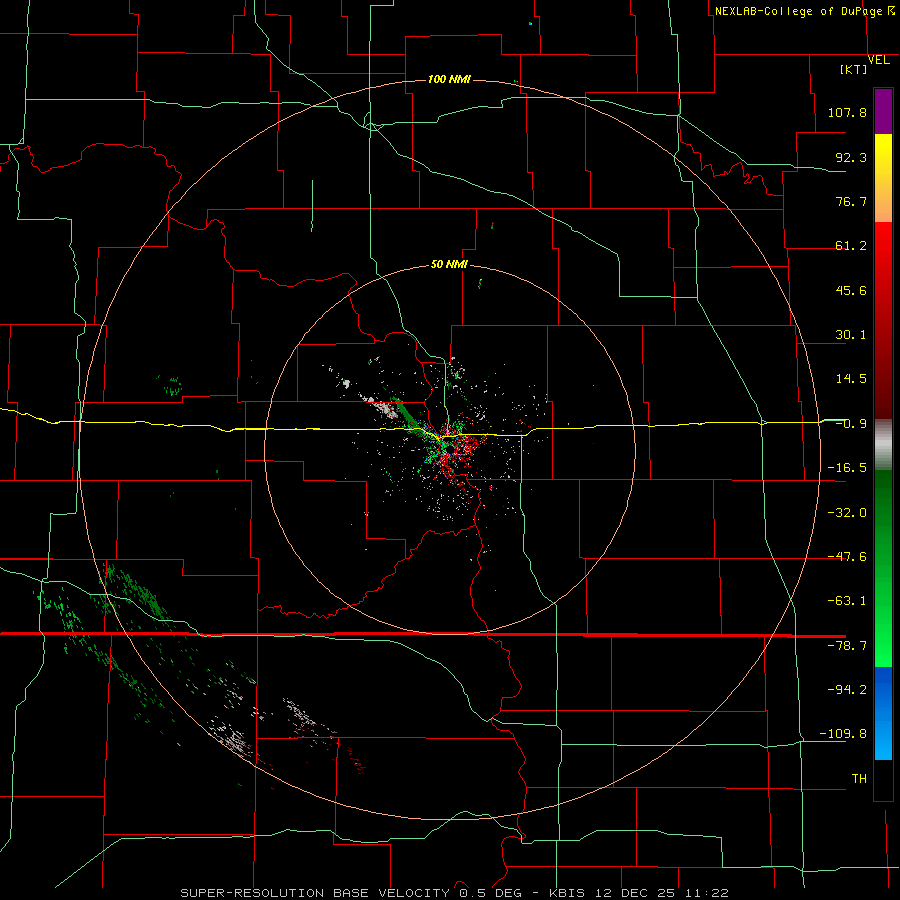Screen dimensions: 900x900
Task: Click the blue segment of velocity color bar
Action: [883, 713]
